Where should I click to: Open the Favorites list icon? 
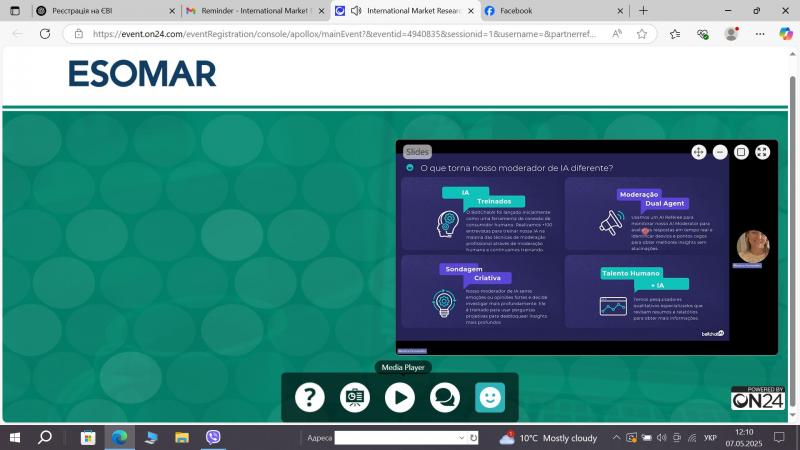point(675,34)
